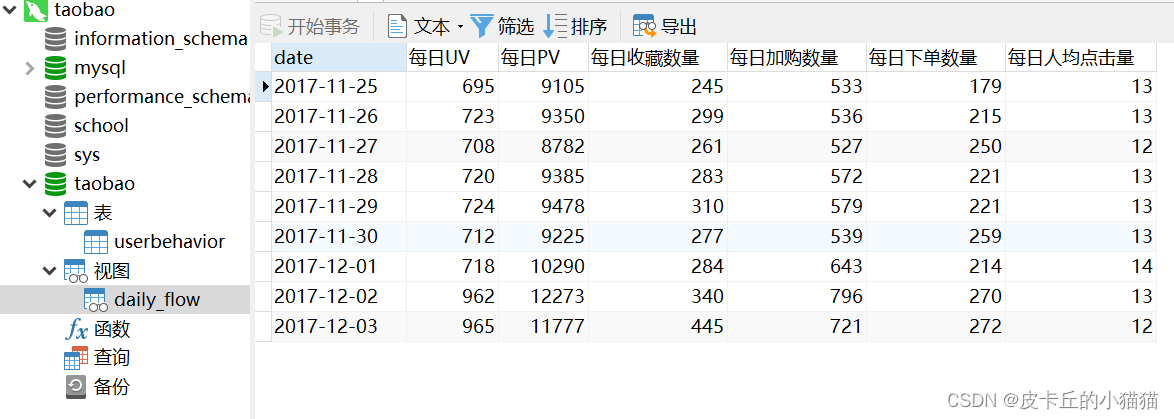The image size is (1174, 419).
Task: Click the sys database icon
Action: pyautogui.click(x=55, y=155)
